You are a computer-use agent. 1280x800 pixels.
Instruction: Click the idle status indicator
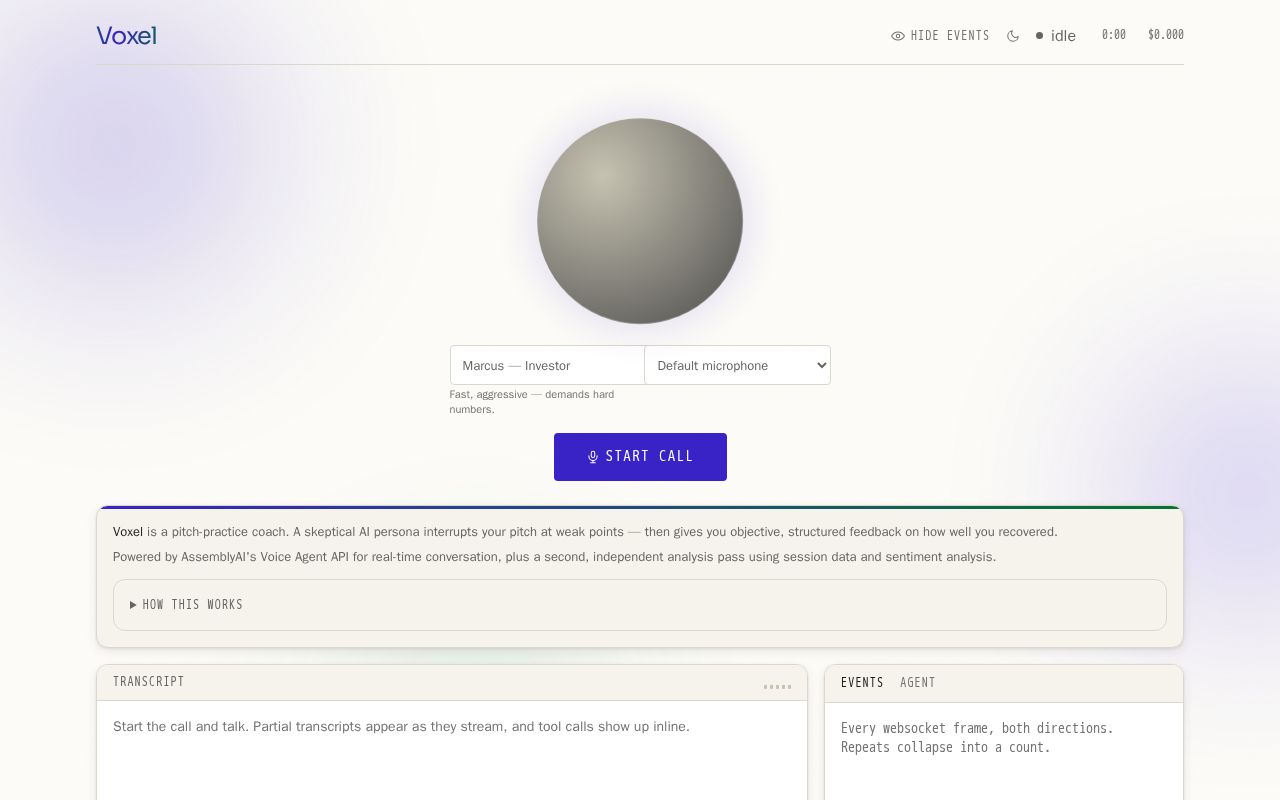(x=1056, y=36)
